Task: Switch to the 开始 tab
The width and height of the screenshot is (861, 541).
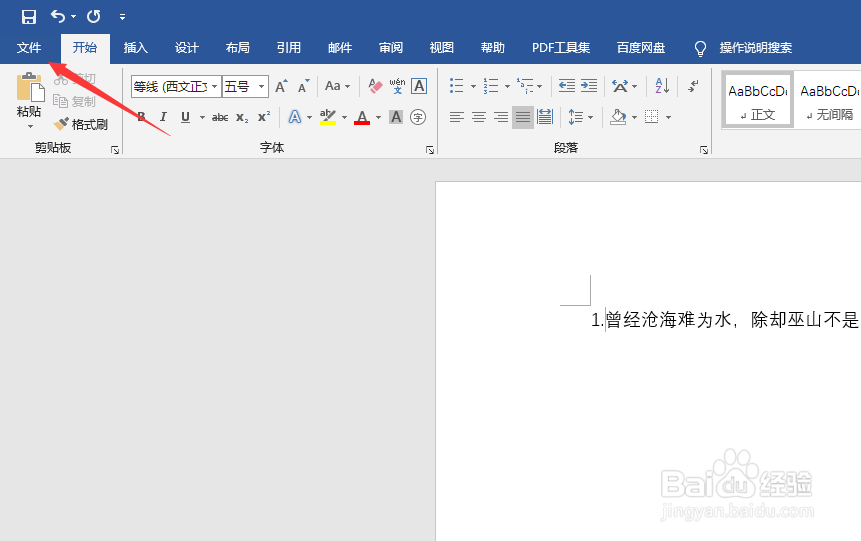Action: (x=85, y=48)
